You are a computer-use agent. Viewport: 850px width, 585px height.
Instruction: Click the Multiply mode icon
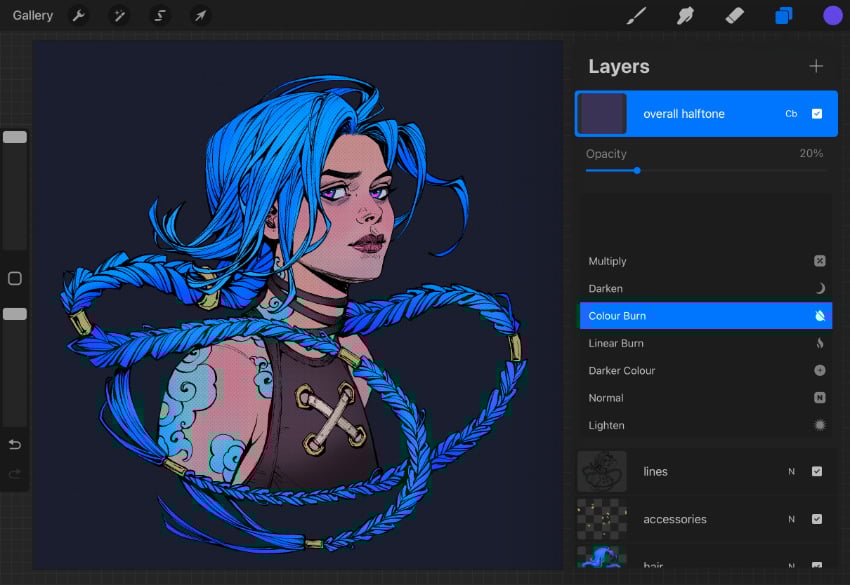[820, 261]
